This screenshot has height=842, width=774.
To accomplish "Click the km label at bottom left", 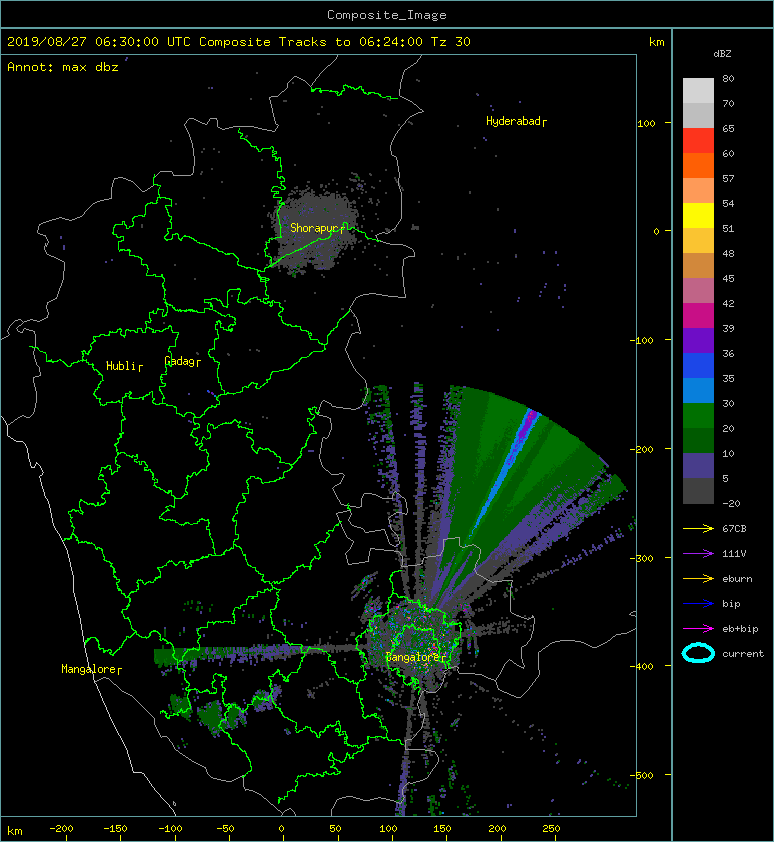I will pos(15,831).
